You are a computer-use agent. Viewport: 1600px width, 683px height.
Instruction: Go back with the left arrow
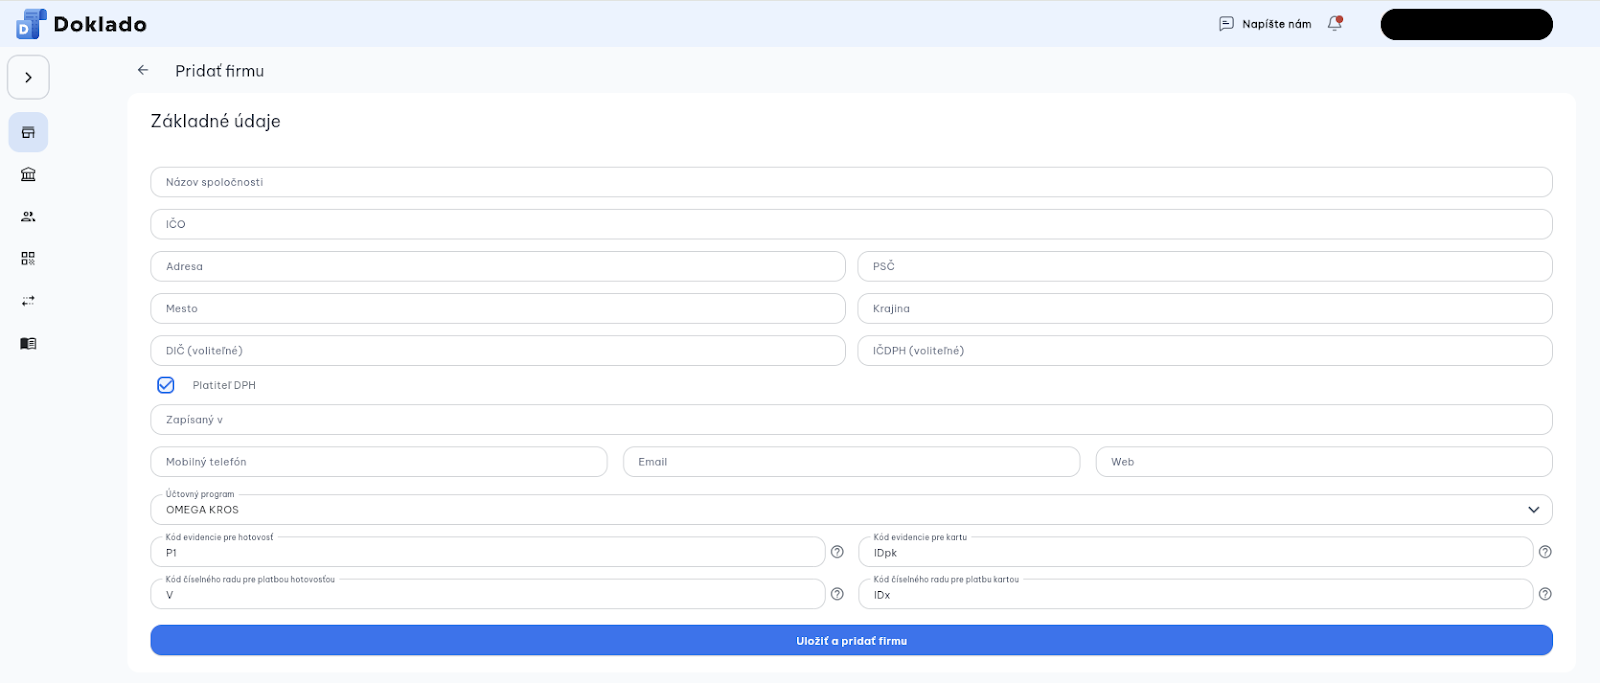143,70
